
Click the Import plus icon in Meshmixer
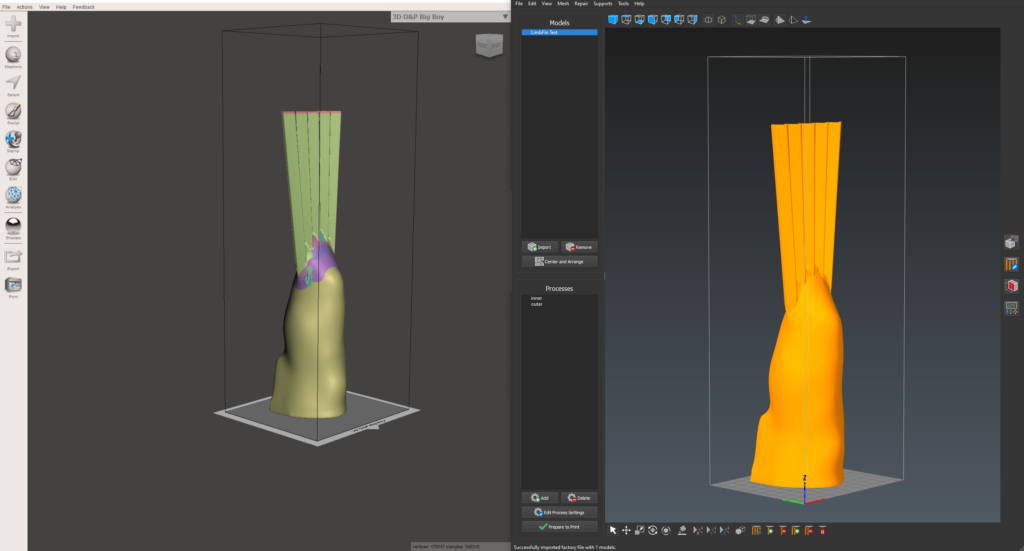pos(14,24)
